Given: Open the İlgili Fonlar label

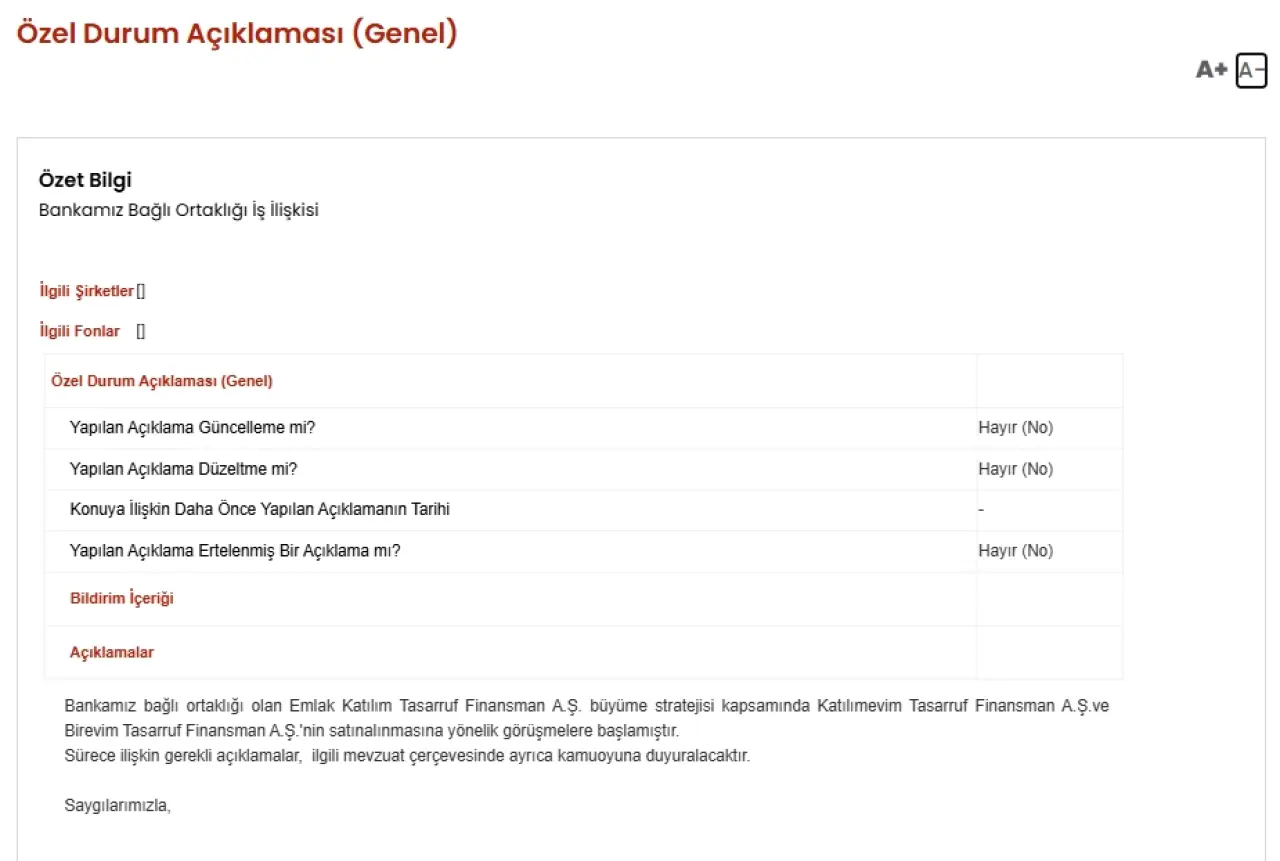Looking at the screenshot, I should (x=79, y=331).
